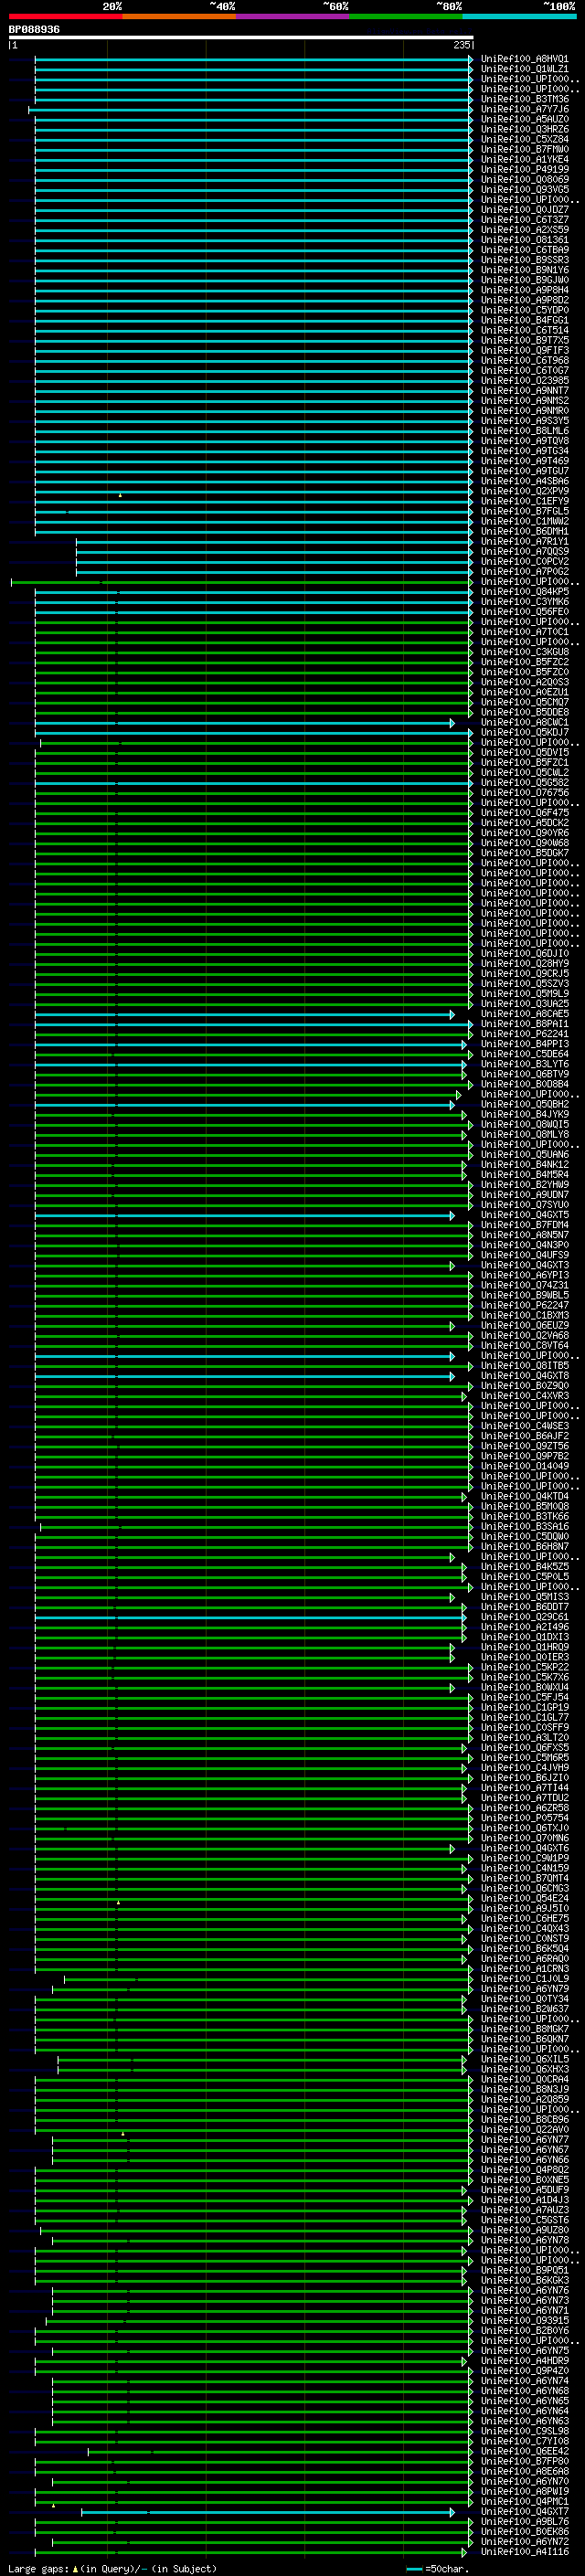
Task: Select hit UniRef100_B4NK12
Action: [525, 1165]
